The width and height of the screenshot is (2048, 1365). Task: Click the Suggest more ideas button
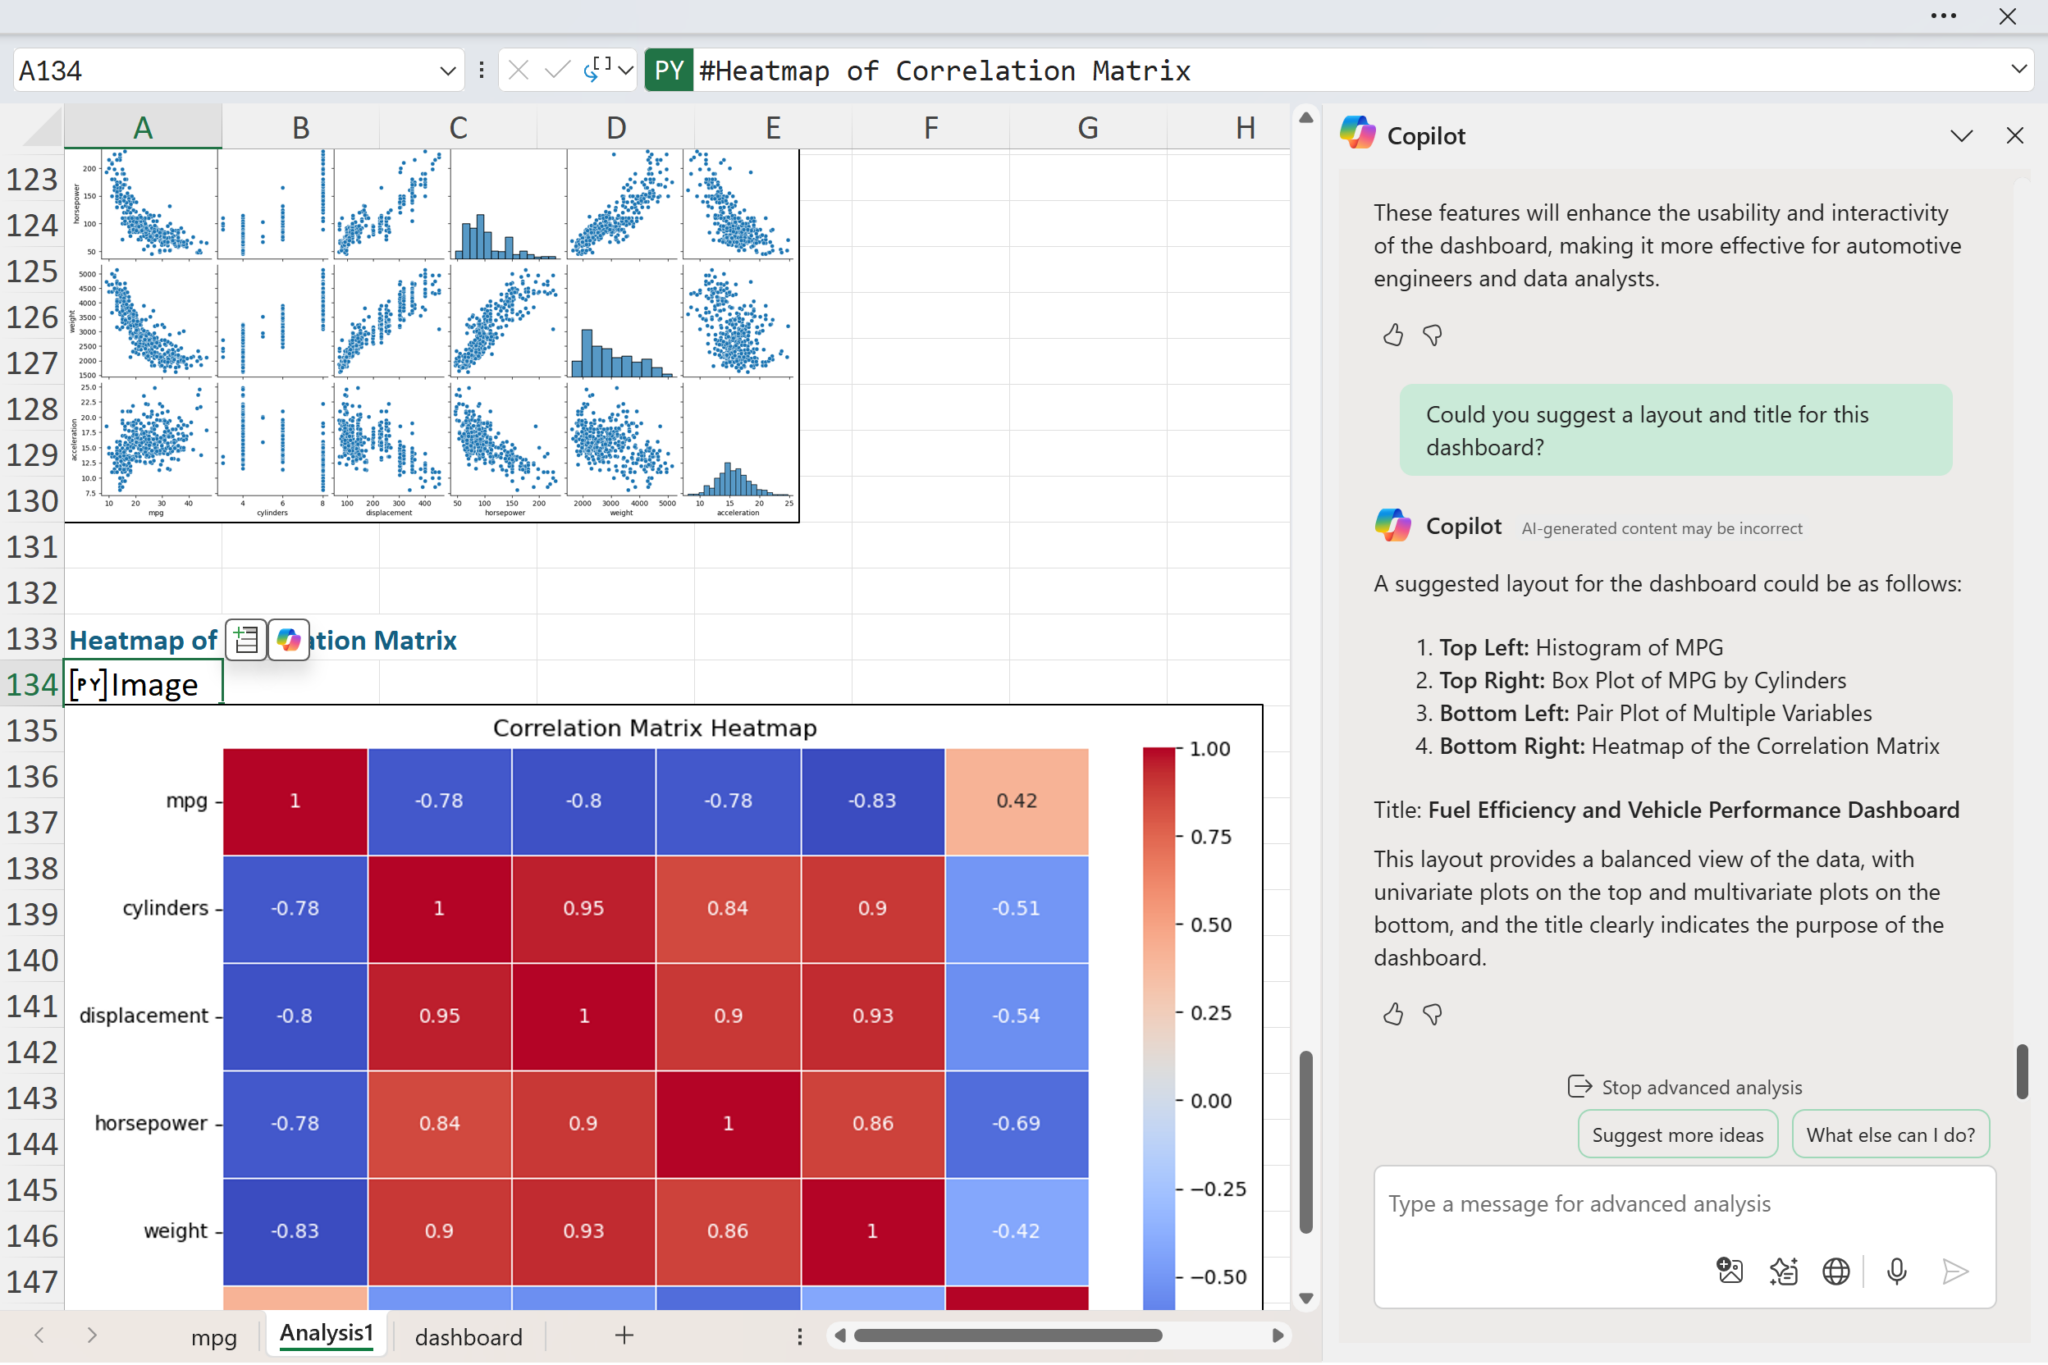pos(1677,1135)
